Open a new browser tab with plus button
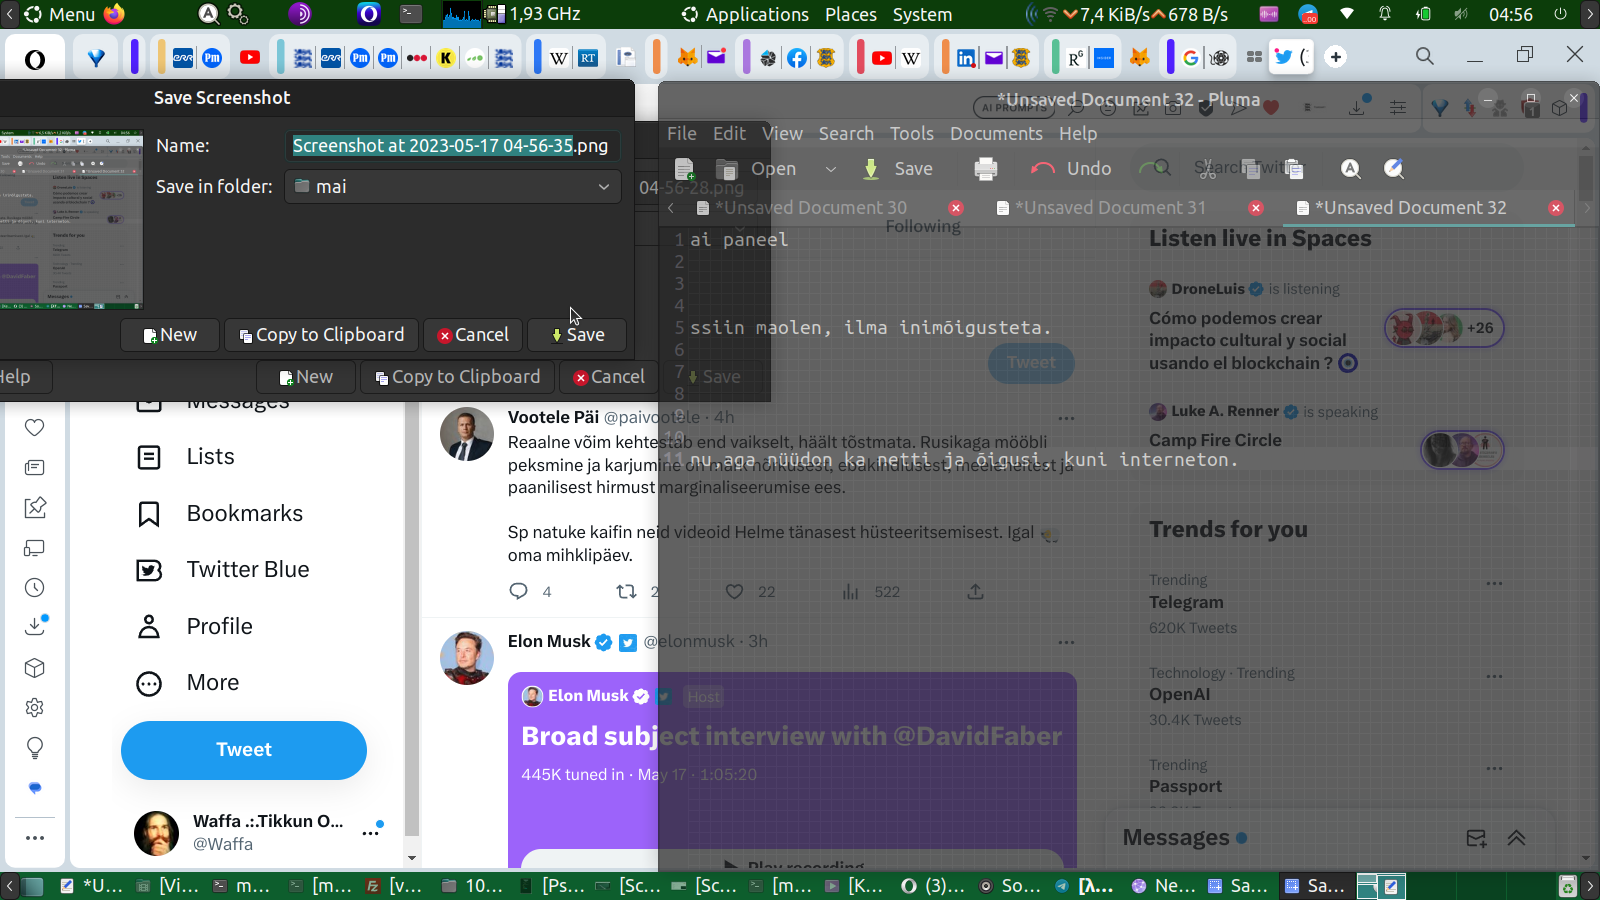Image resolution: width=1600 pixels, height=900 pixels. tap(1336, 57)
